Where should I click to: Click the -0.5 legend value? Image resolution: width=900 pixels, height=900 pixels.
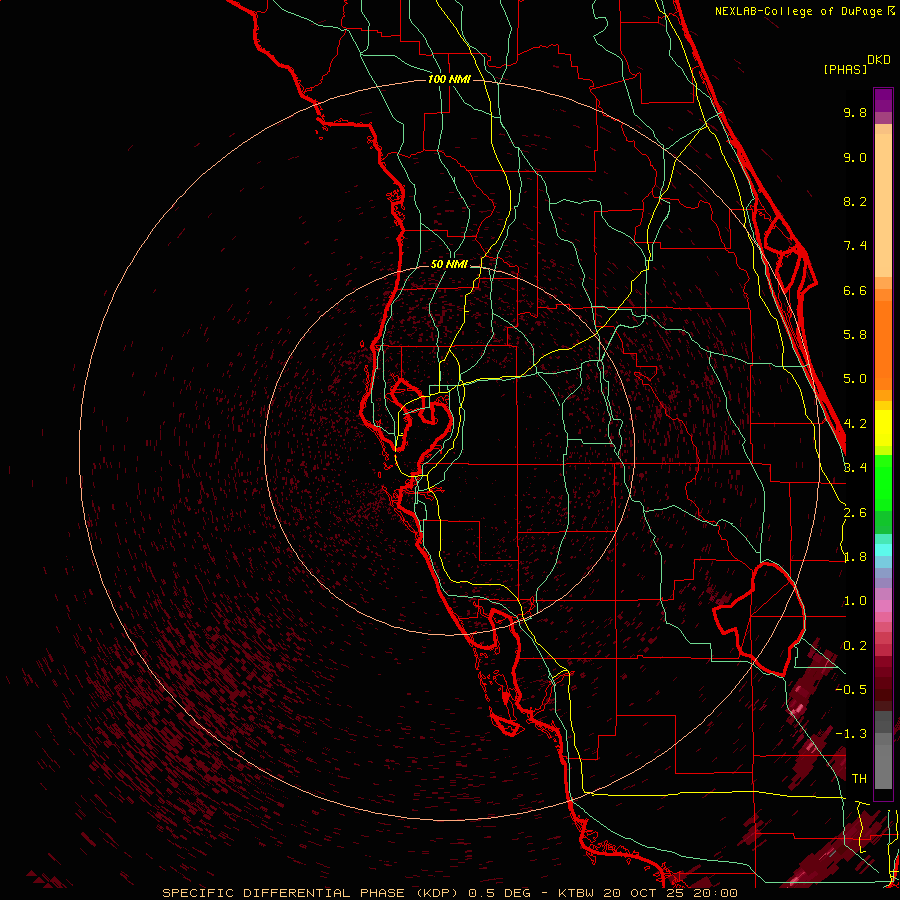pos(851,690)
